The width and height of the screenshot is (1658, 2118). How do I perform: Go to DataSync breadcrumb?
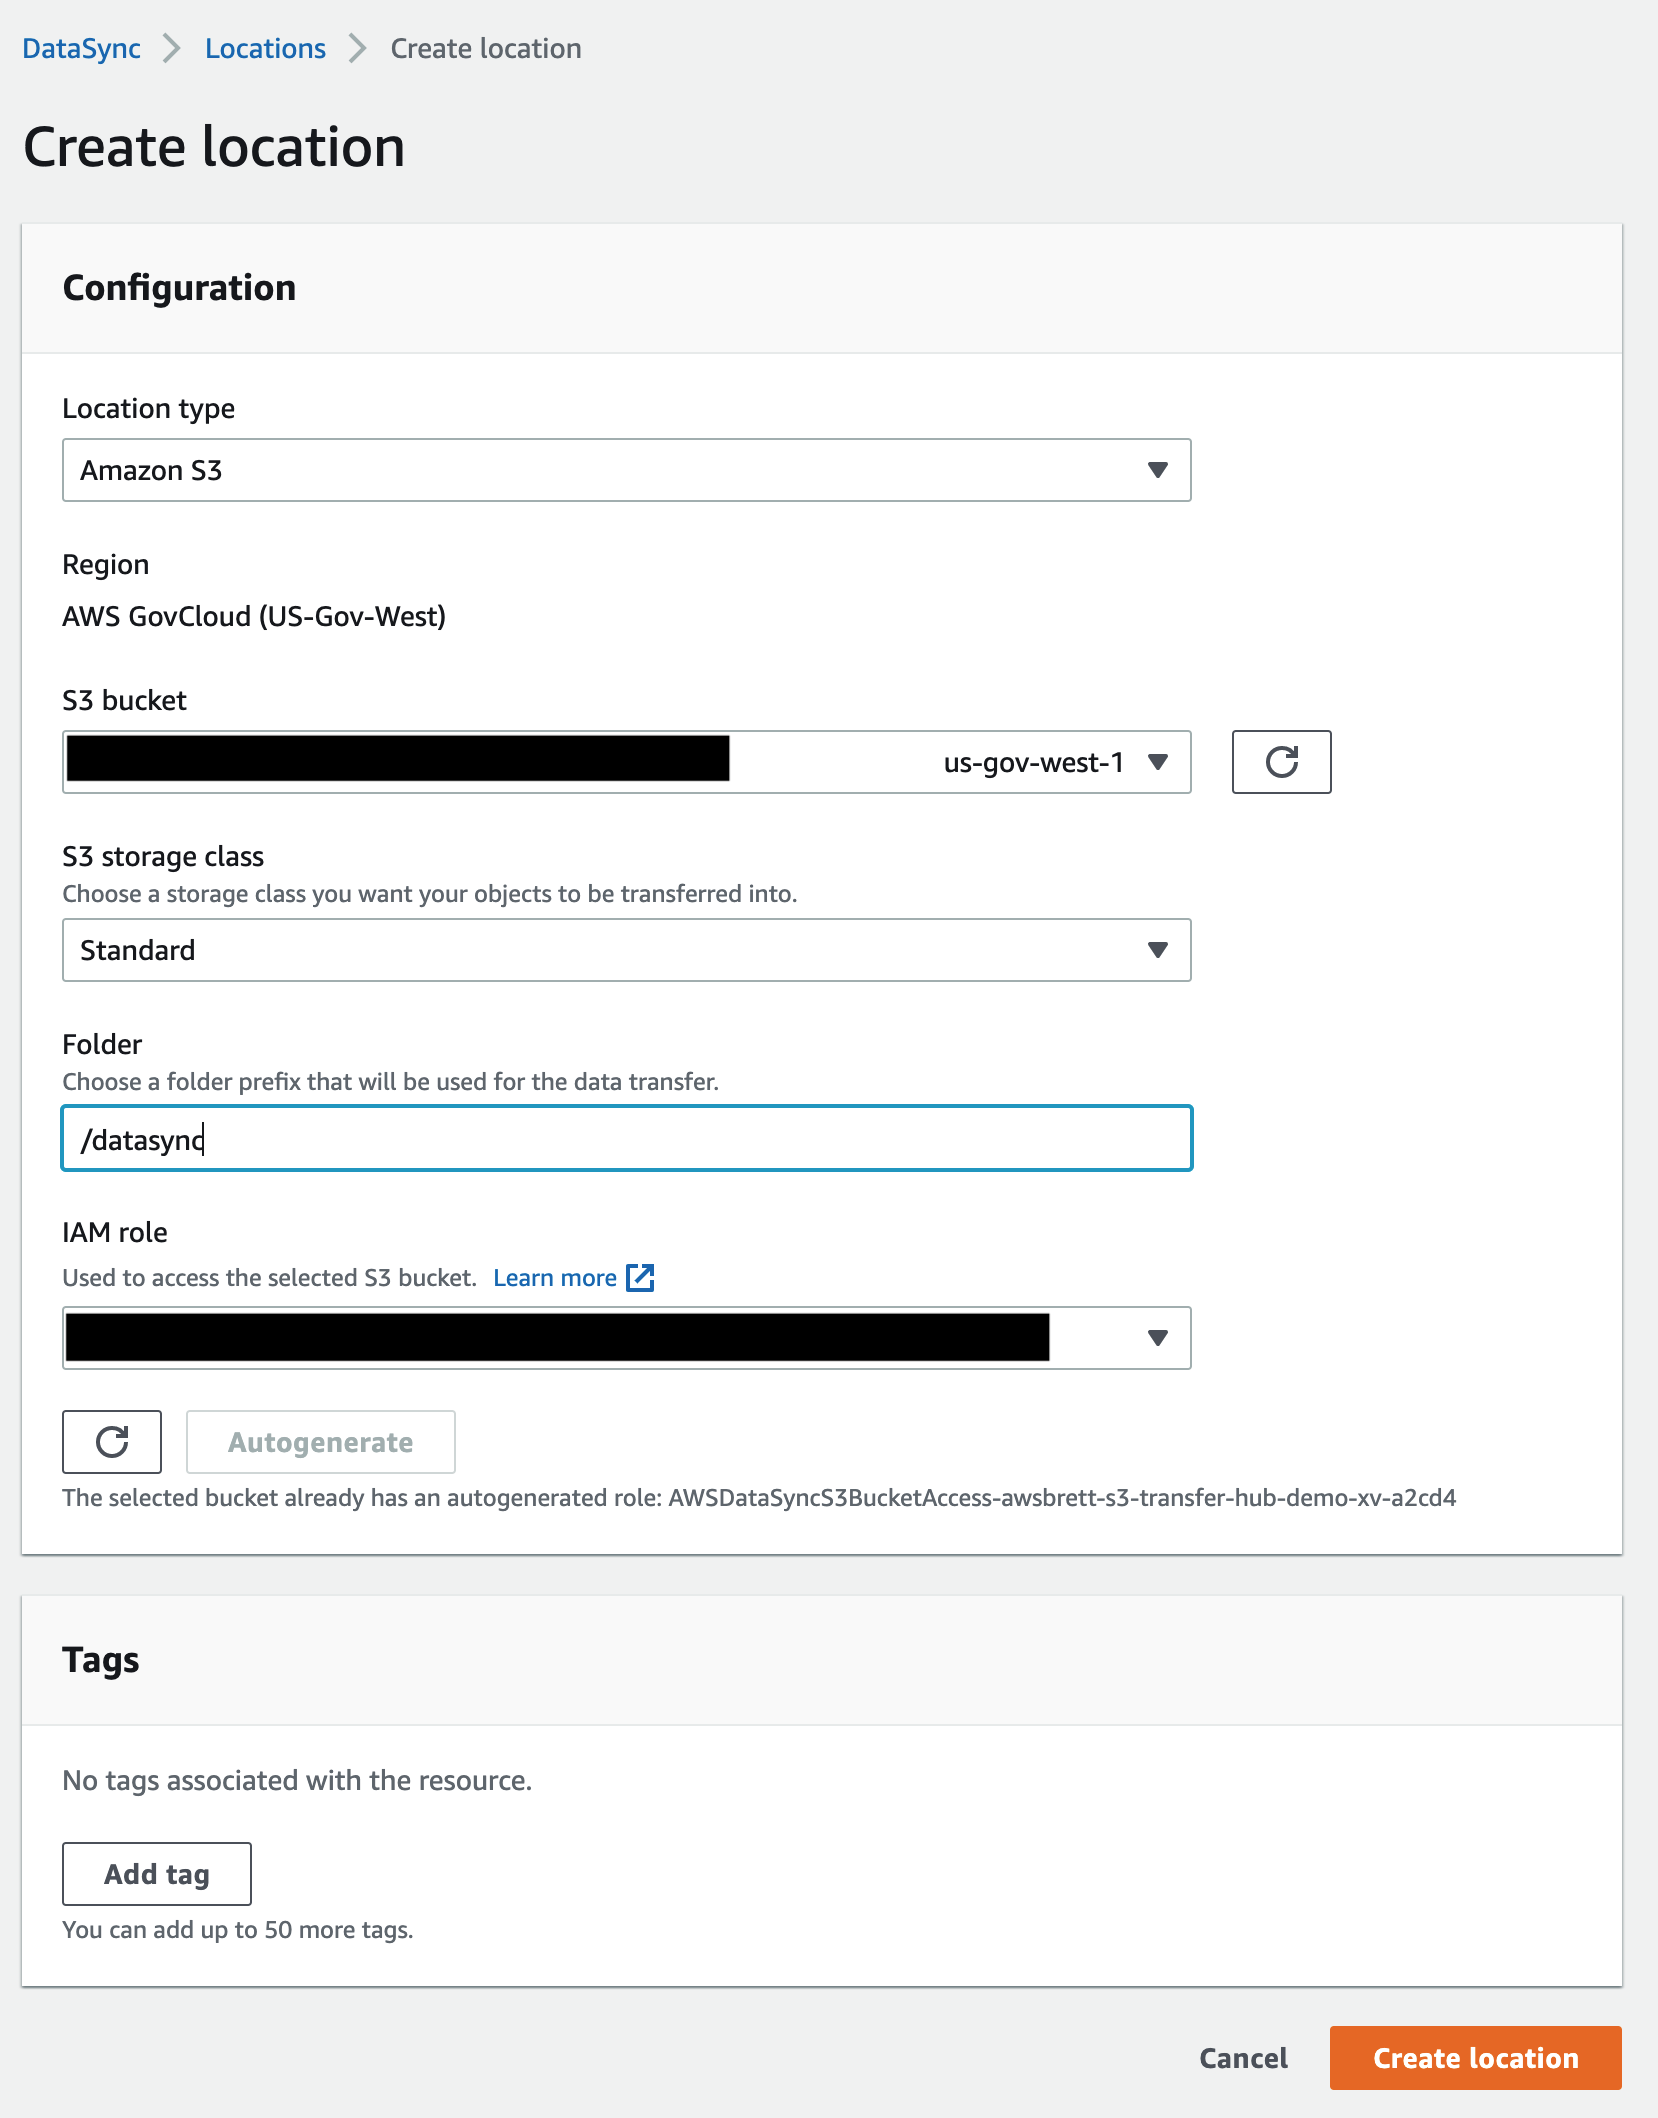(x=81, y=48)
